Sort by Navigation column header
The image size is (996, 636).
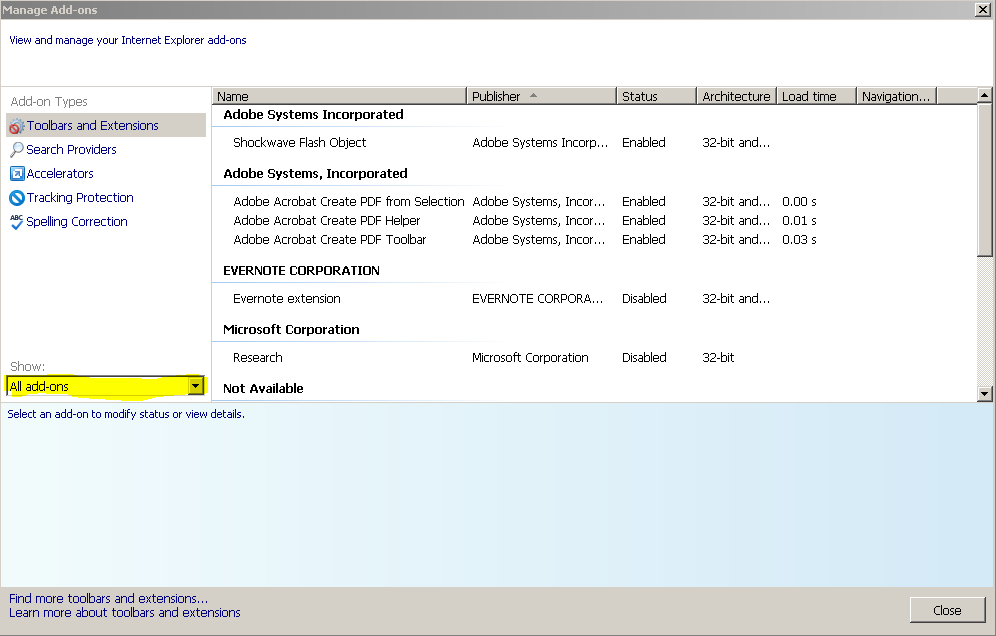(x=896, y=96)
